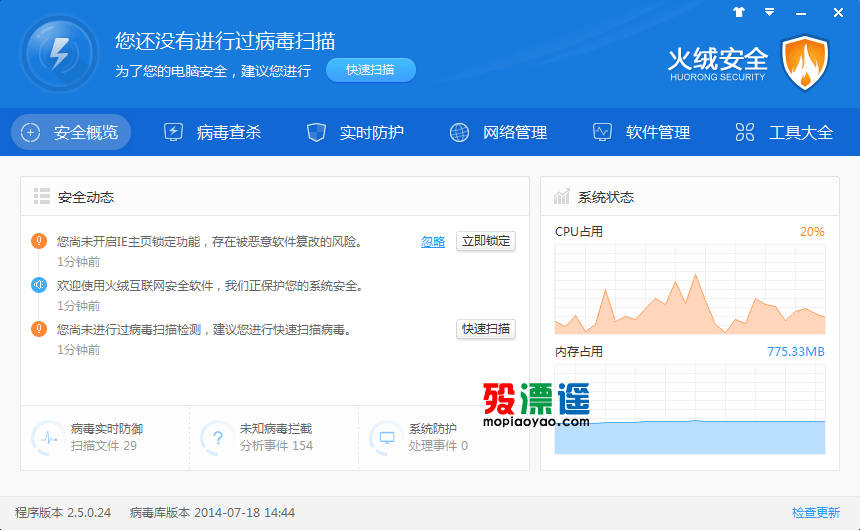Click the 系统状态 bar chart icon
Viewport: 860px width, 530px height.
pos(561,196)
